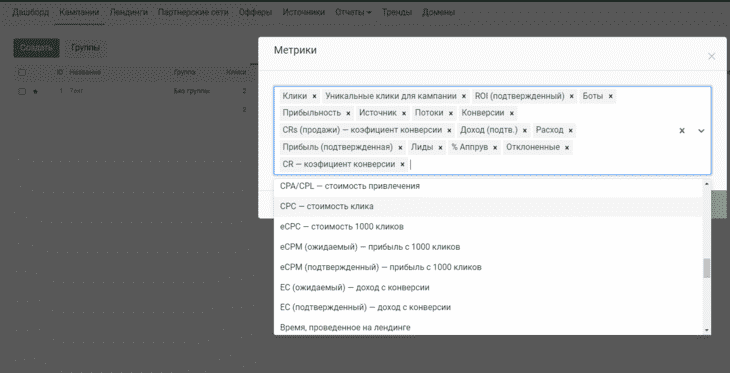Sort by ID column header
This screenshot has width=730, height=373.
[60, 73]
